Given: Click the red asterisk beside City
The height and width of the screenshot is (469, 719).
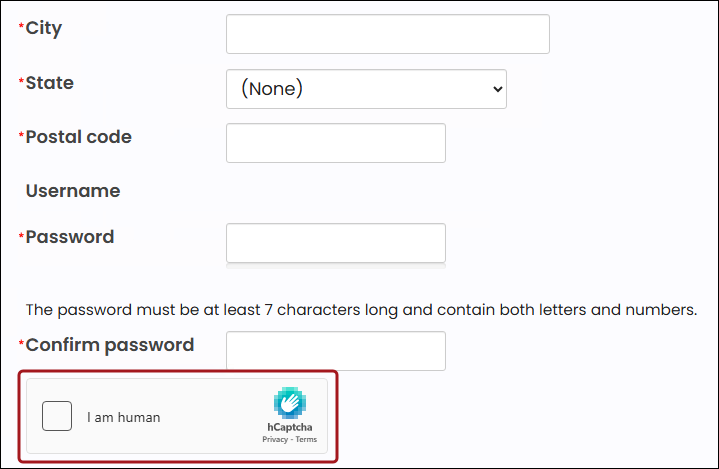Looking at the screenshot, I should [x=21, y=28].
